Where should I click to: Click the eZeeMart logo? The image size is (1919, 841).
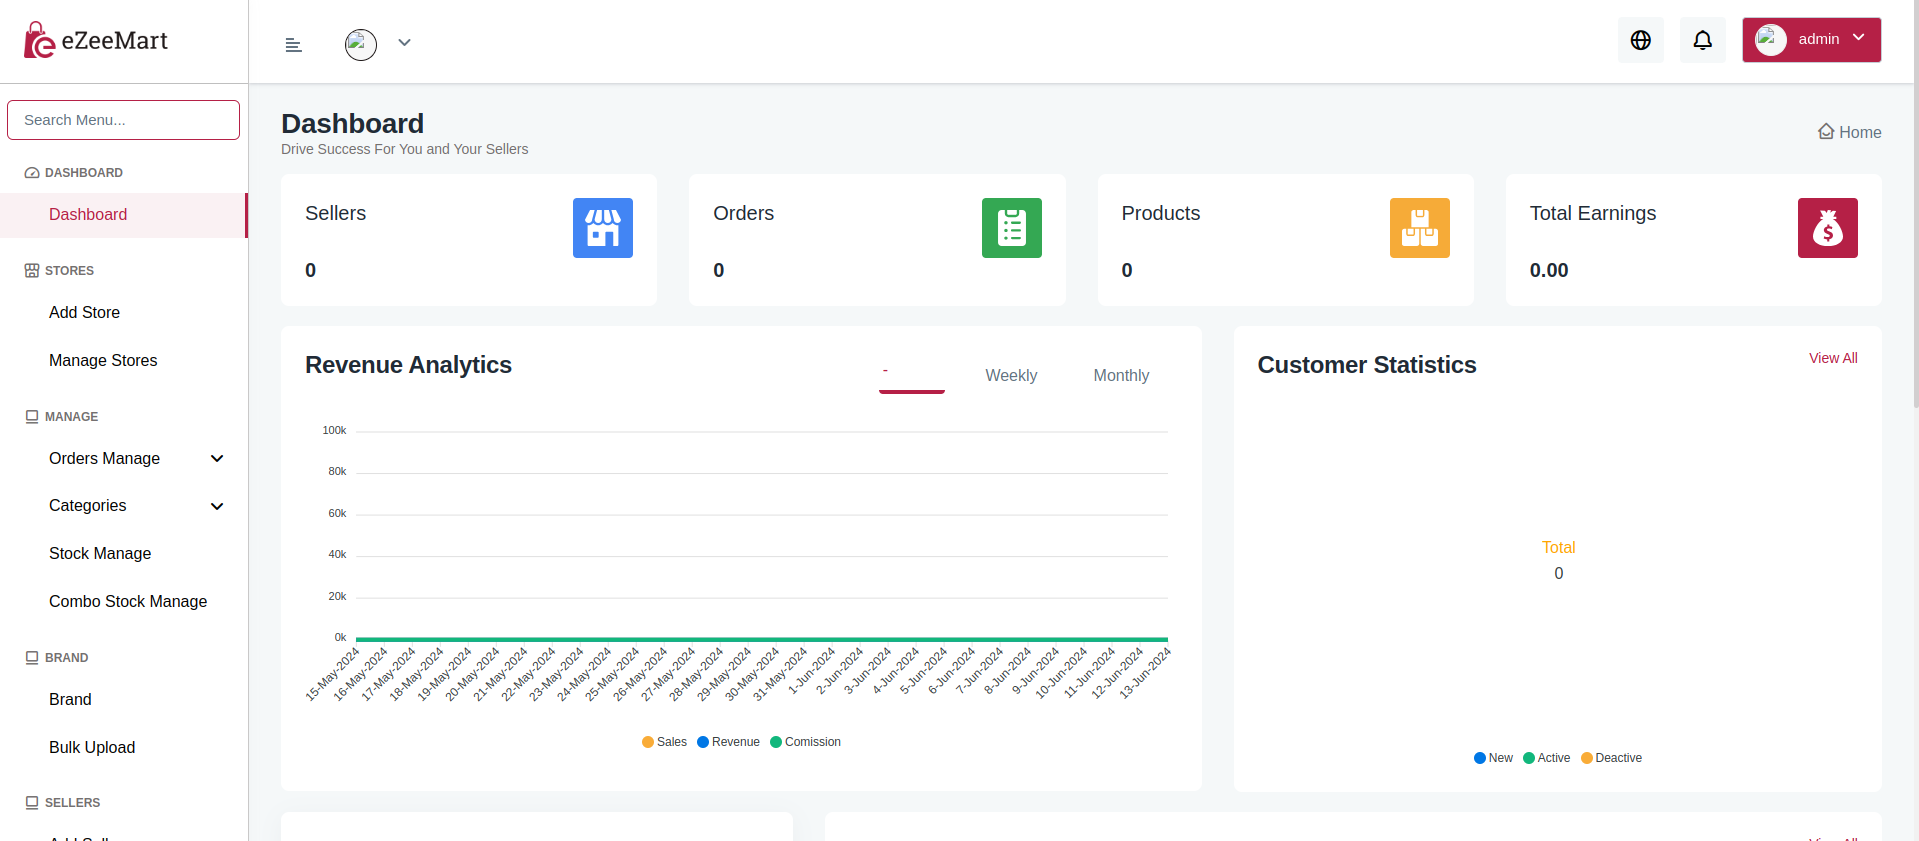(x=96, y=41)
